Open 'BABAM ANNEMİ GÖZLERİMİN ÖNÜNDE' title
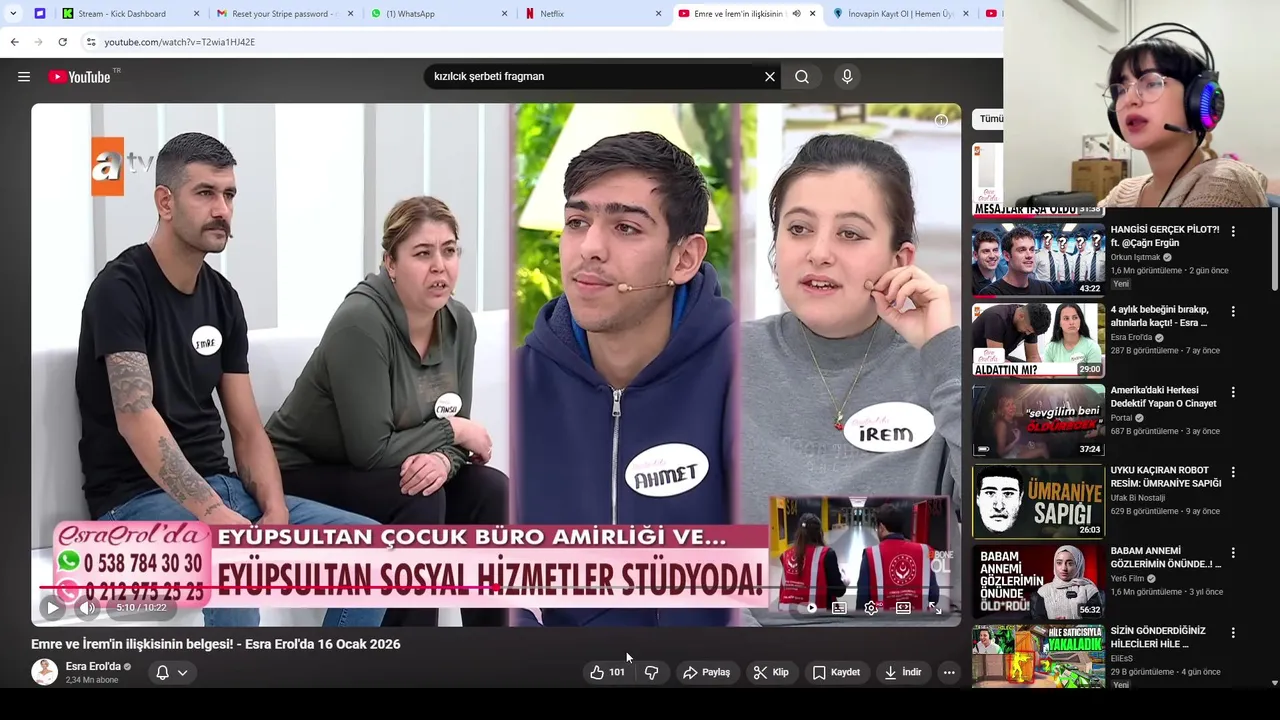The width and height of the screenshot is (1280, 720). tap(1165, 557)
